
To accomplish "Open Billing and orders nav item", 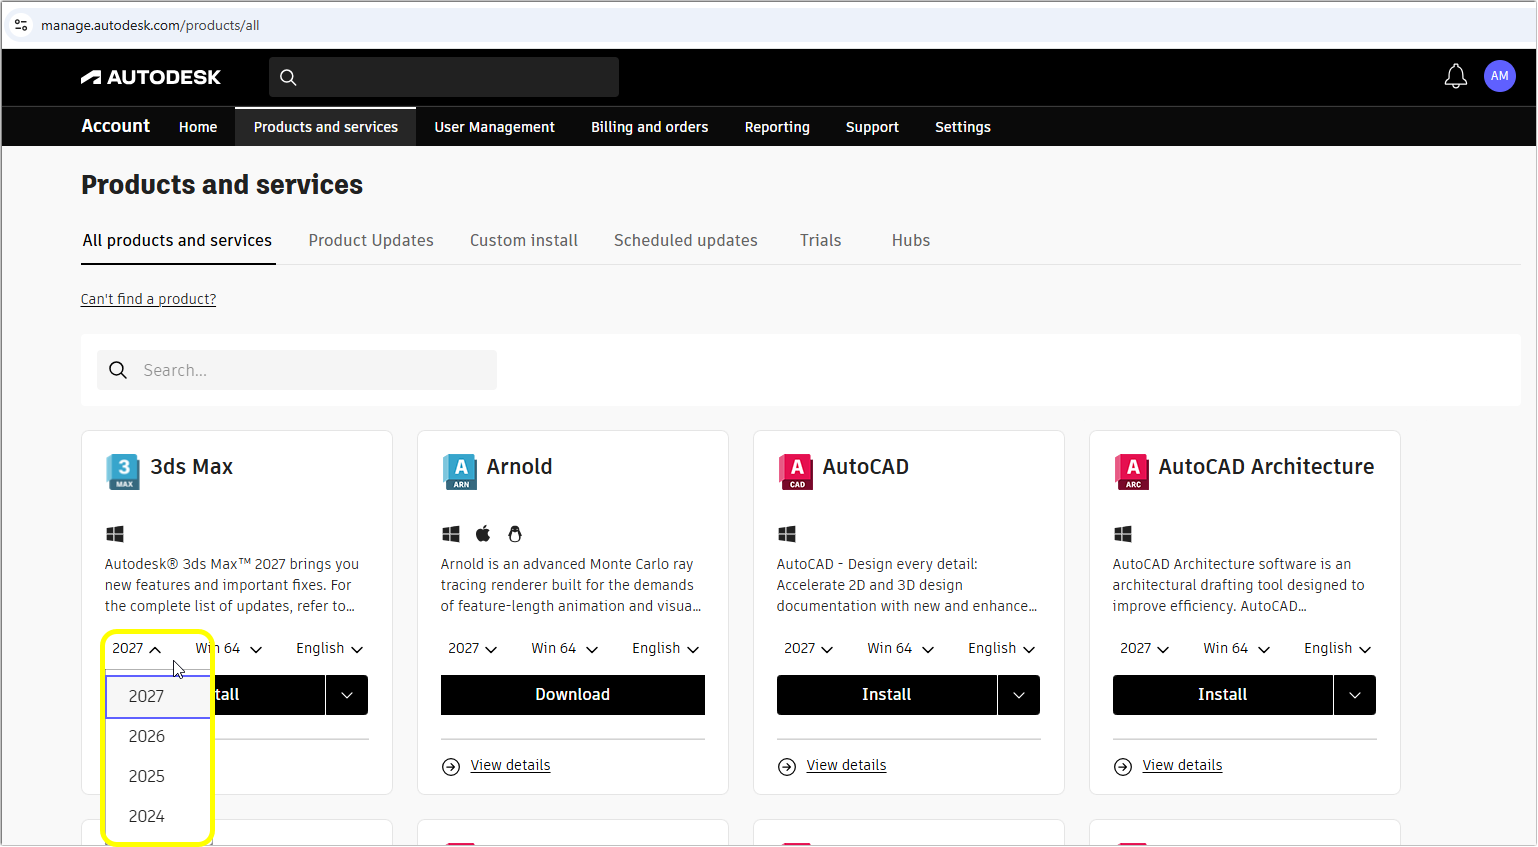I will [x=649, y=127].
